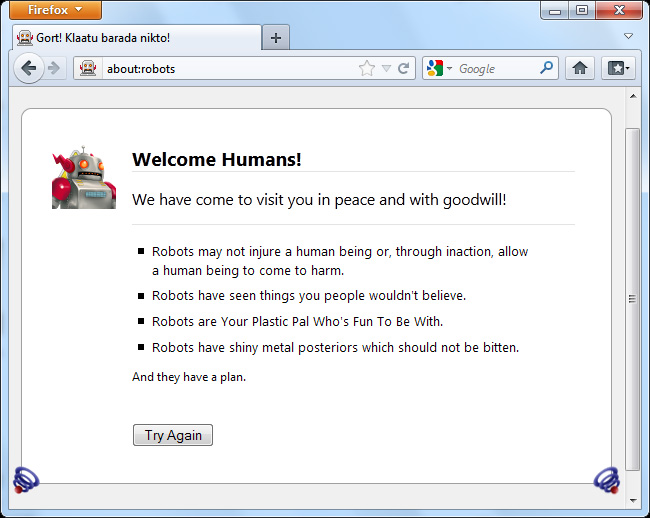Click 'We have come to visit you in peace' text
This screenshot has height=518, width=650.
coord(320,200)
